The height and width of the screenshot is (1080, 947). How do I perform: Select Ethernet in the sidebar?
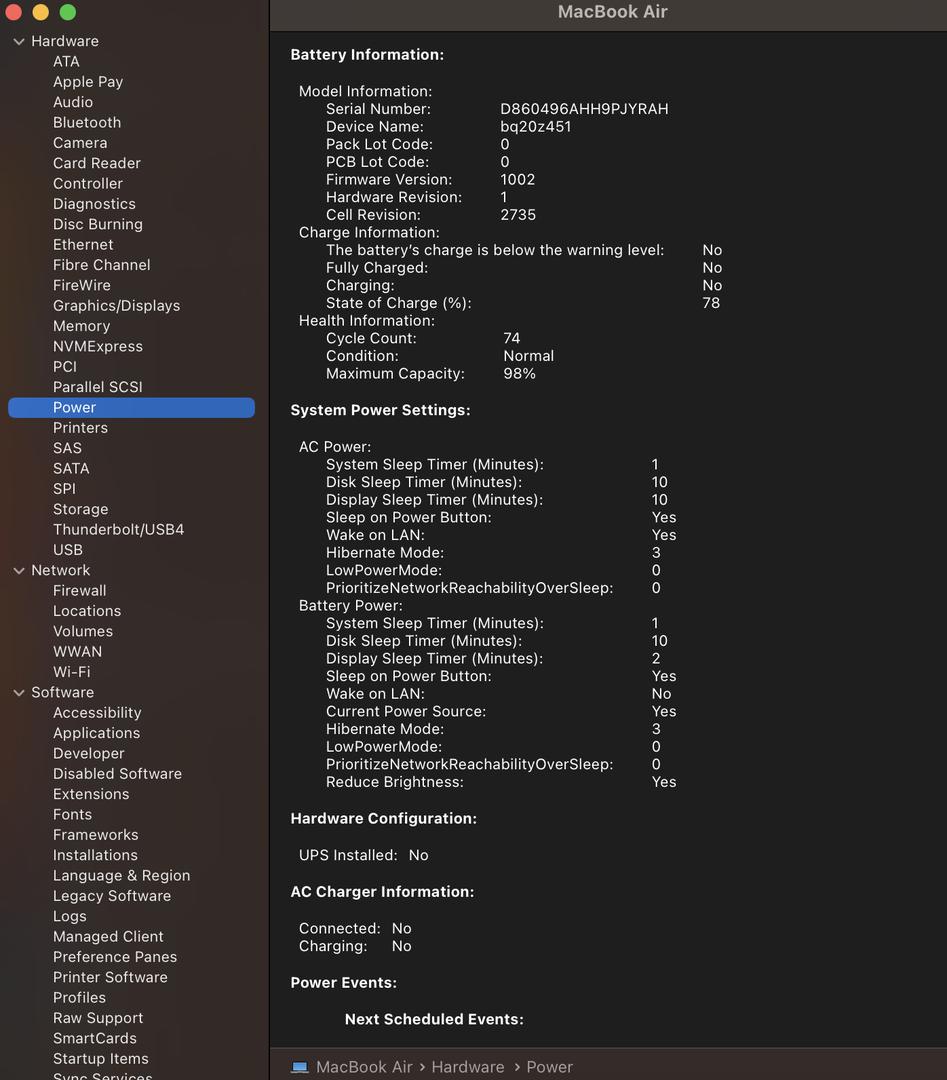point(83,245)
